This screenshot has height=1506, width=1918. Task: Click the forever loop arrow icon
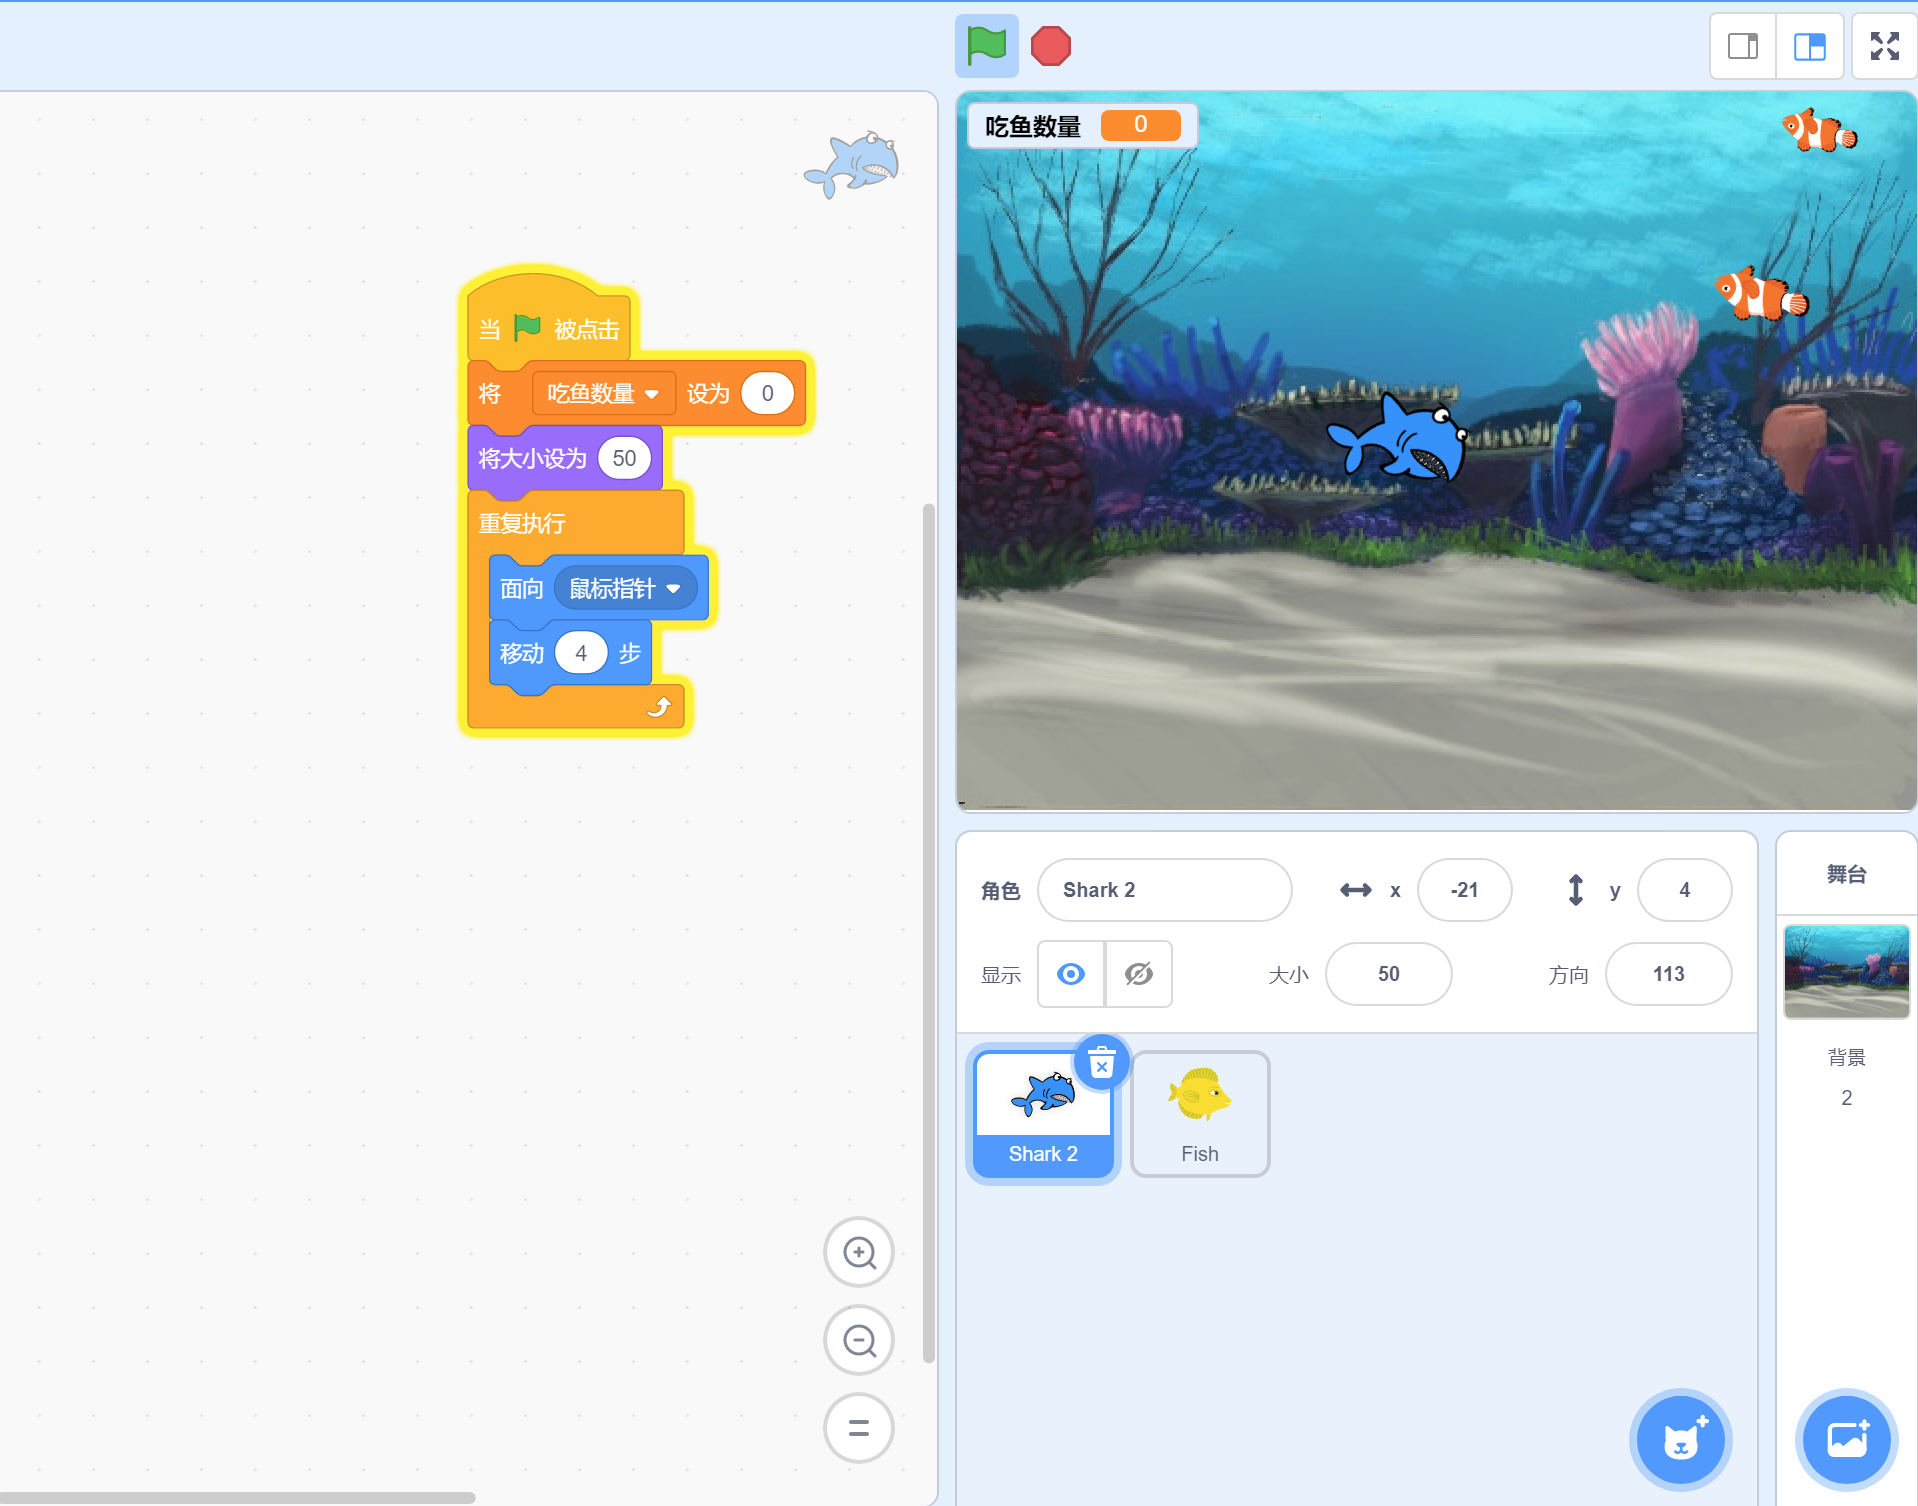pyautogui.click(x=659, y=708)
